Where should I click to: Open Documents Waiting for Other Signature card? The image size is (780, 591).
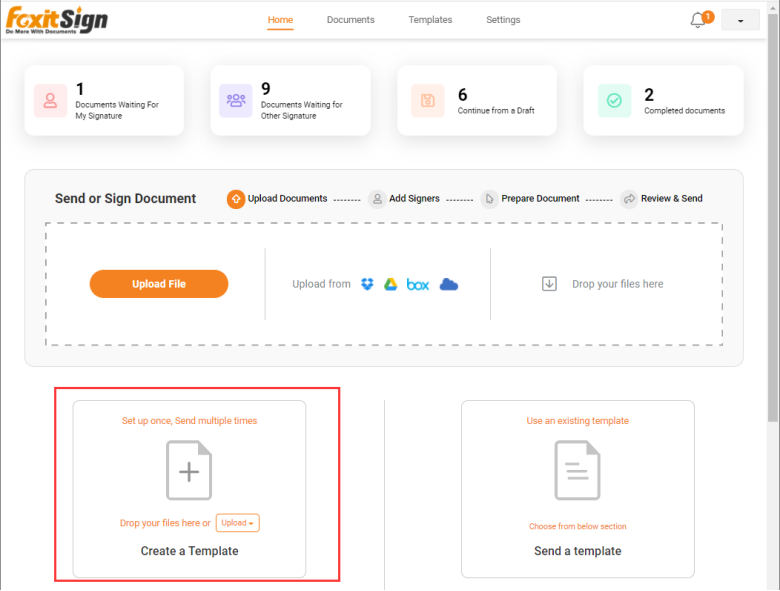[291, 100]
